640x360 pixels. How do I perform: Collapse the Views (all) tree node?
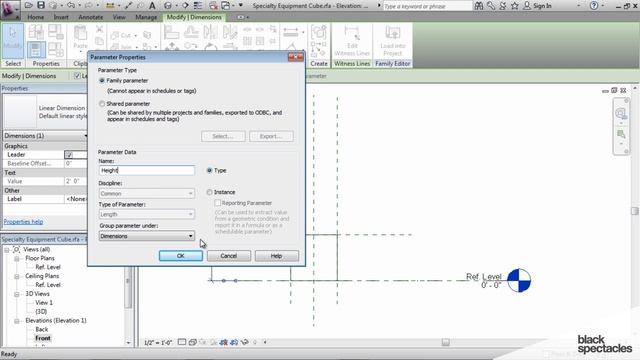pyautogui.click(x=7, y=250)
